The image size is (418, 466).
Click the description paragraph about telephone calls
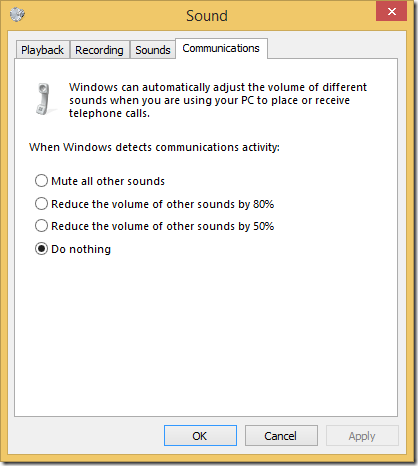coord(218,100)
